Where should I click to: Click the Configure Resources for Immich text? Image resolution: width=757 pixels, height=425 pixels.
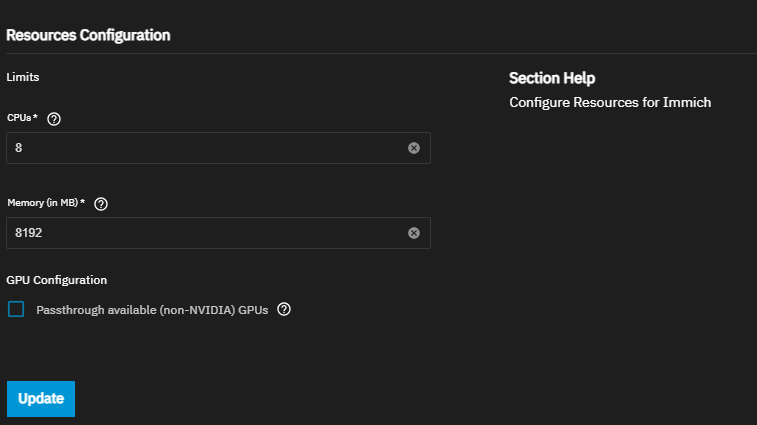point(610,102)
